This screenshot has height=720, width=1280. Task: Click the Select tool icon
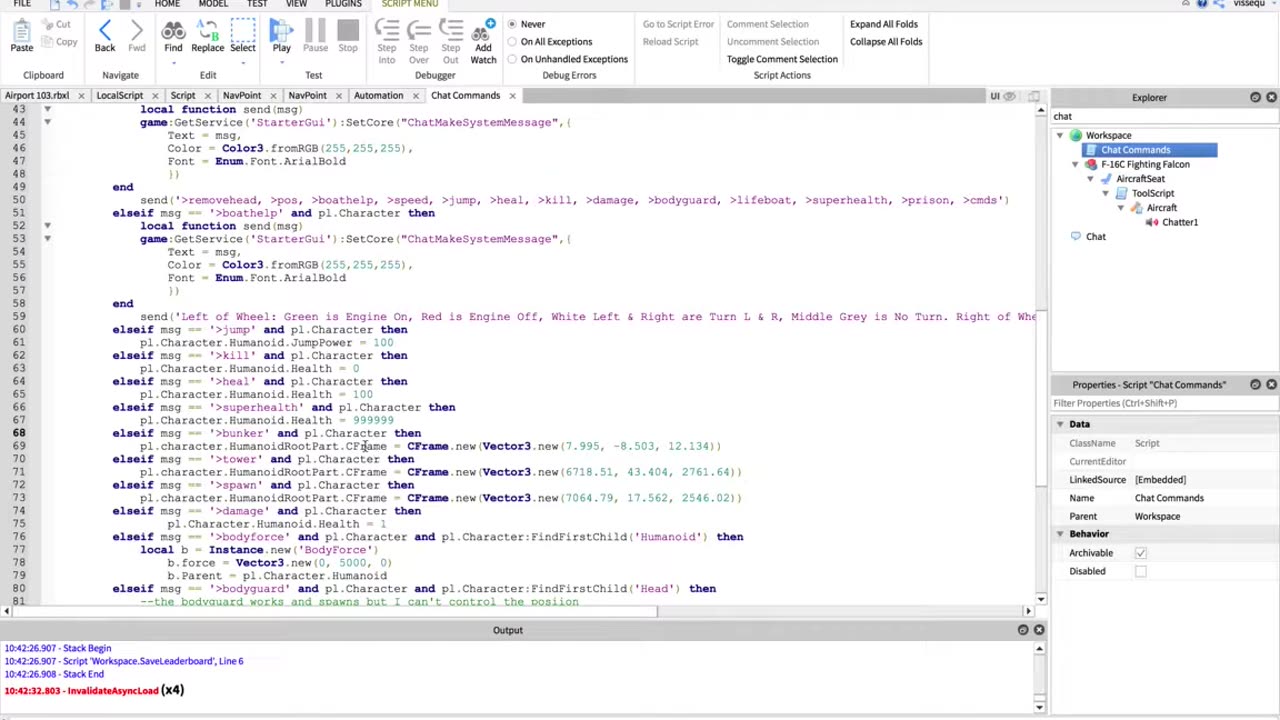coord(243,38)
